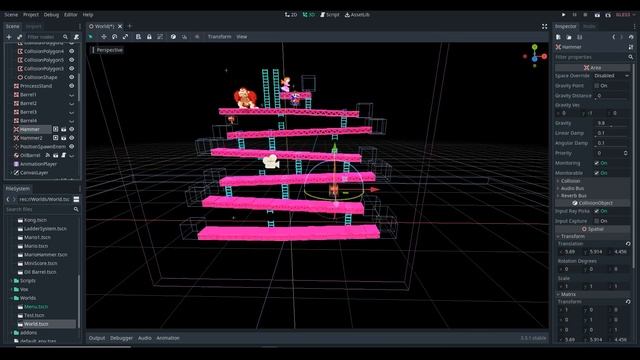
Task: Toggle visibility of the Hammer2 node
Action: pos(72,138)
